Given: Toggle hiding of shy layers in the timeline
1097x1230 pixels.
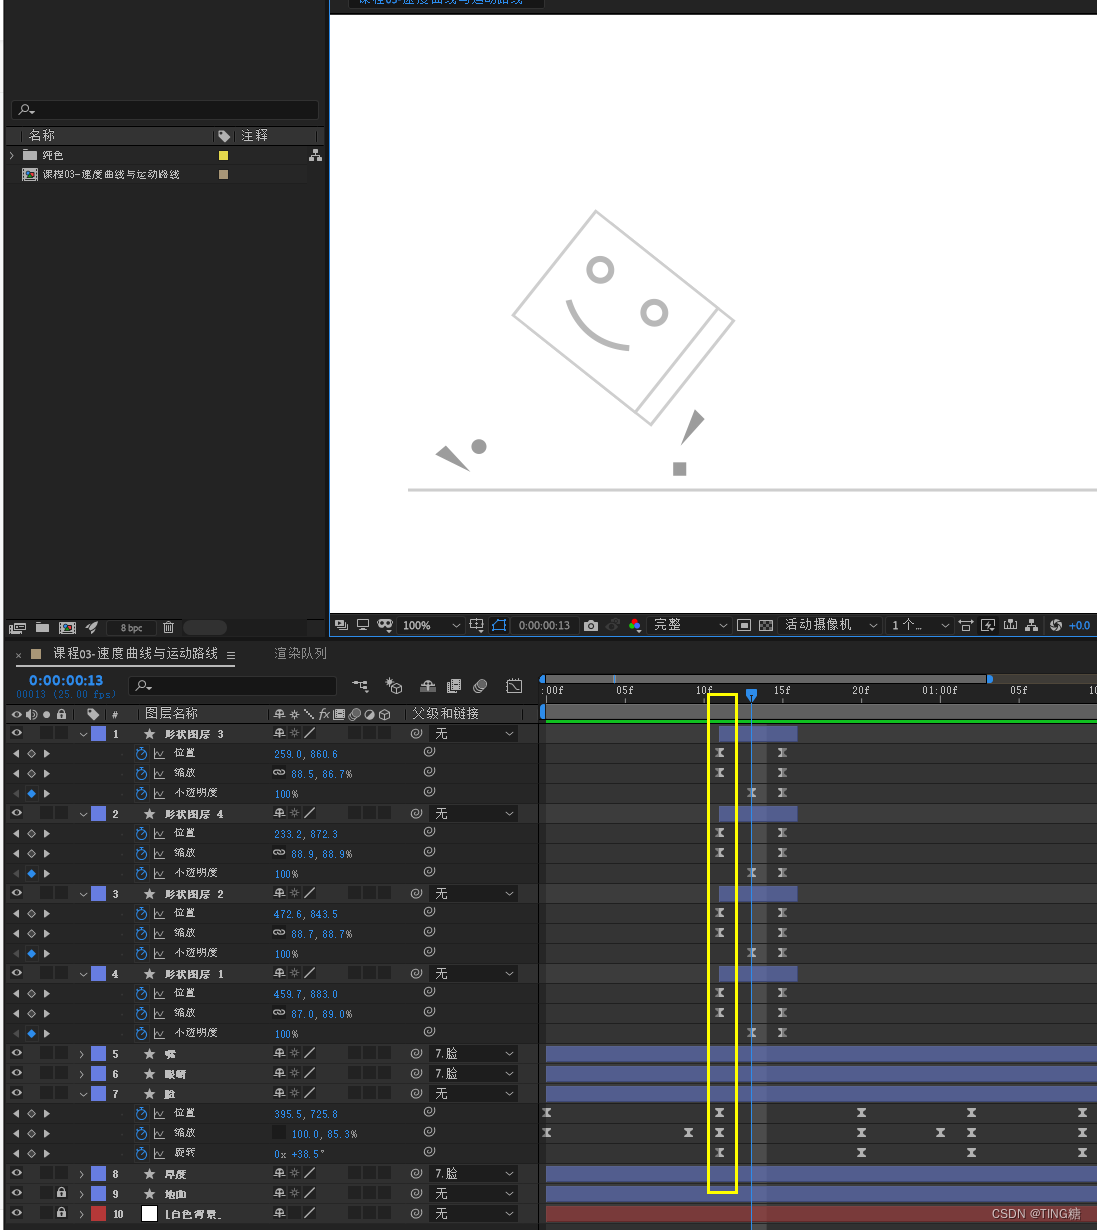Looking at the screenshot, I should coord(428,686).
